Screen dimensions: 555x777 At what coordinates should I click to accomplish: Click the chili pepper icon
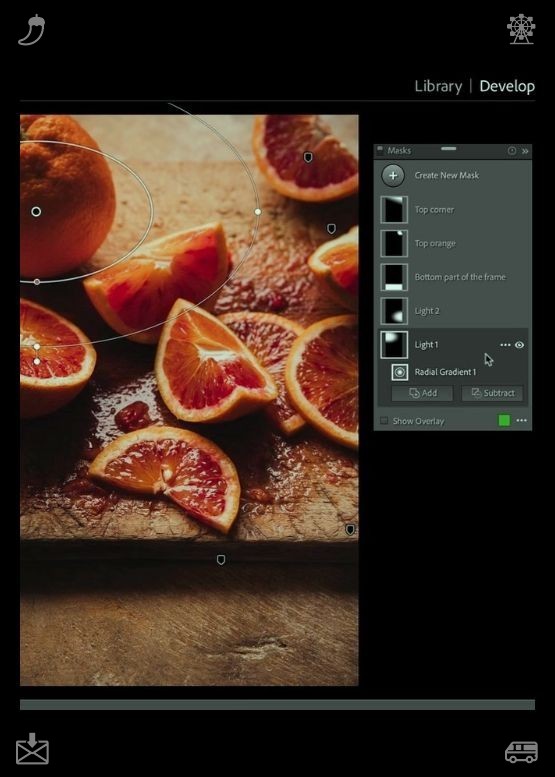click(x=32, y=30)
